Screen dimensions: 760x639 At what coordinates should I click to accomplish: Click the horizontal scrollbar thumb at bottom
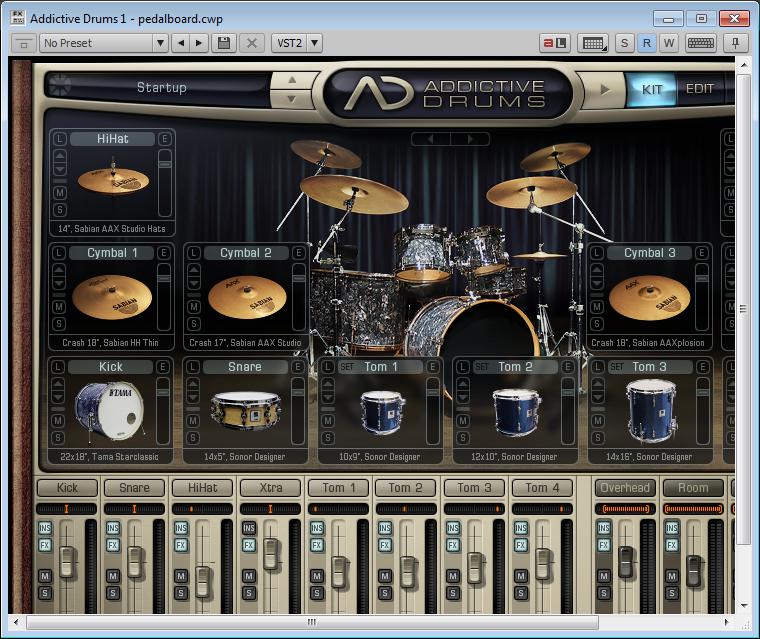[x=313, y=622]
